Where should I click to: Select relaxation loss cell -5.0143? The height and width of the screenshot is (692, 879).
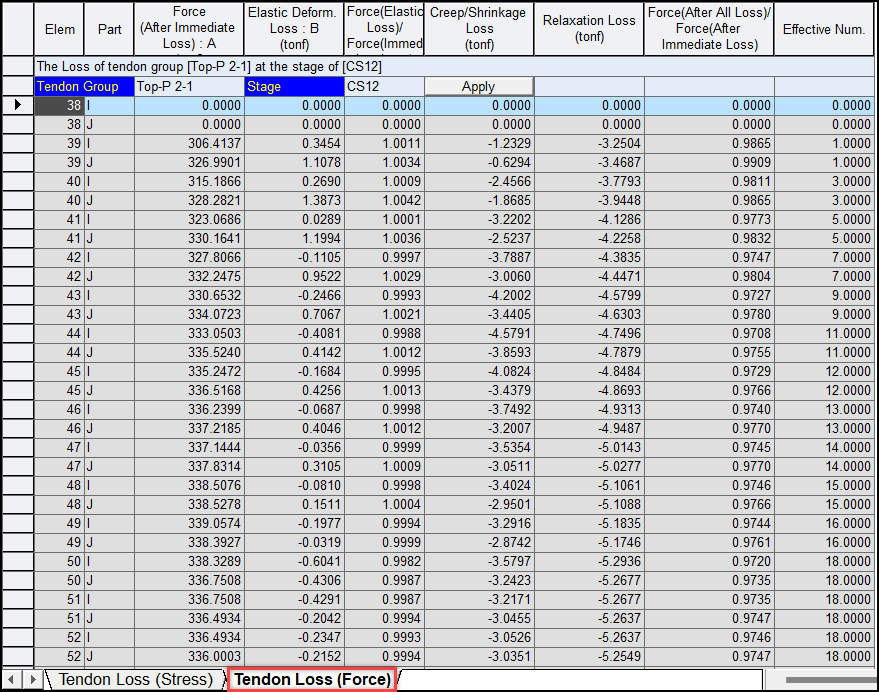click(x=589, y=448)
